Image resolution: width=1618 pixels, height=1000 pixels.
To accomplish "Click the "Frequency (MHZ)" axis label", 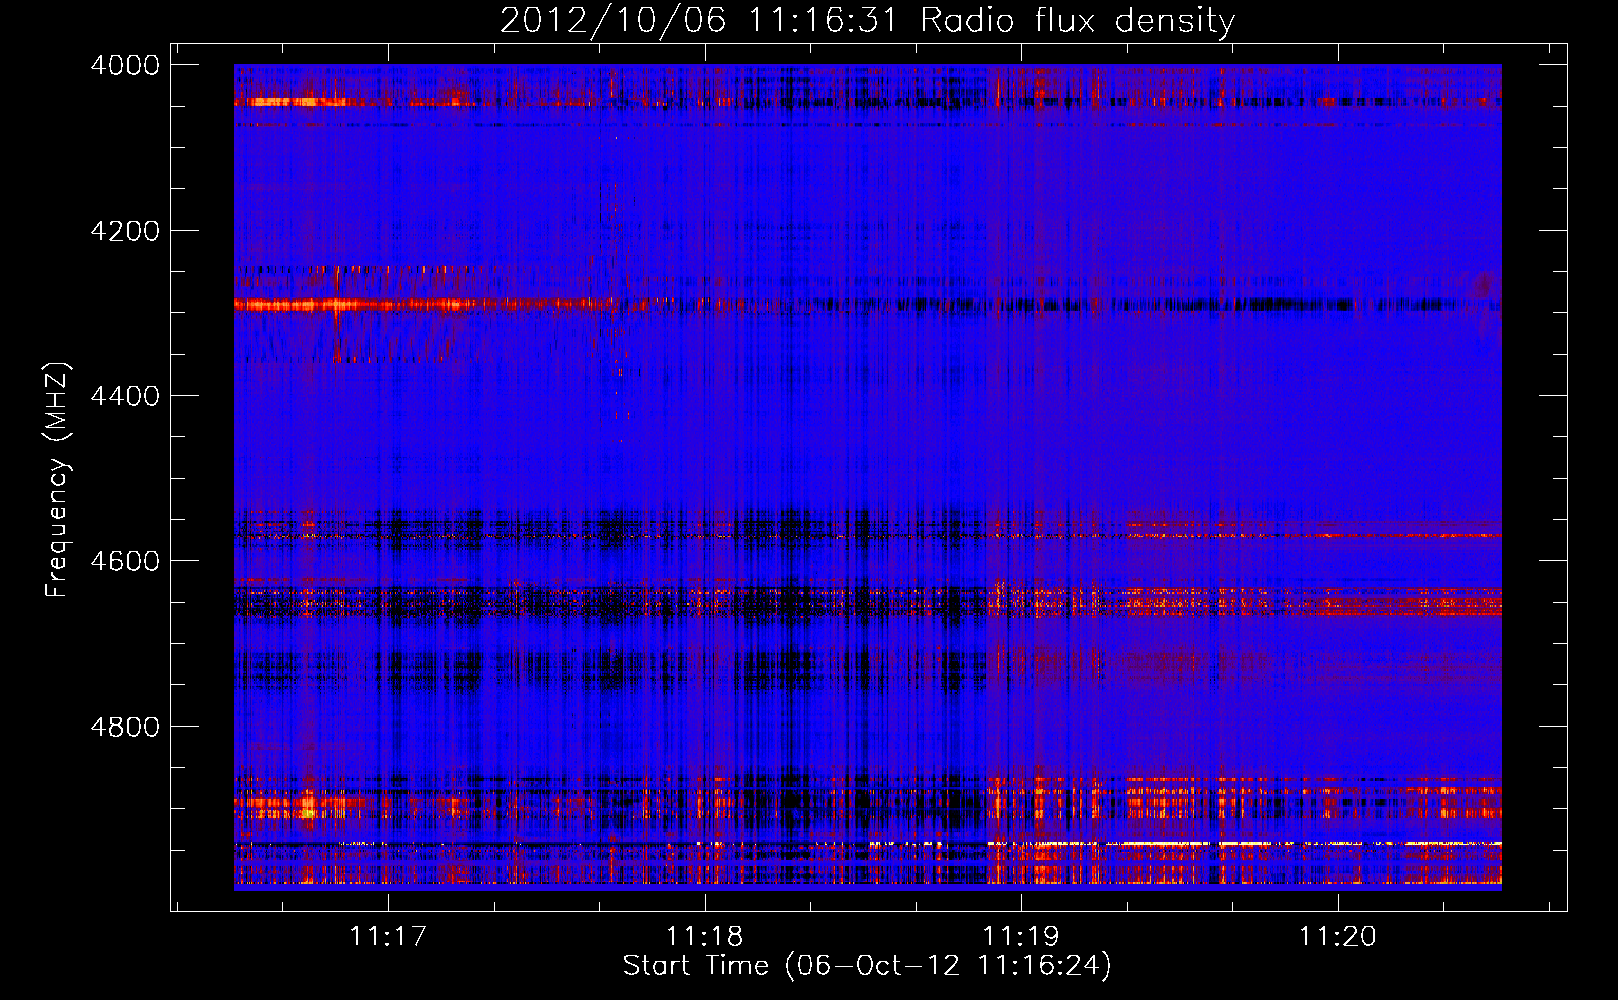I will [x=58, y=480].
